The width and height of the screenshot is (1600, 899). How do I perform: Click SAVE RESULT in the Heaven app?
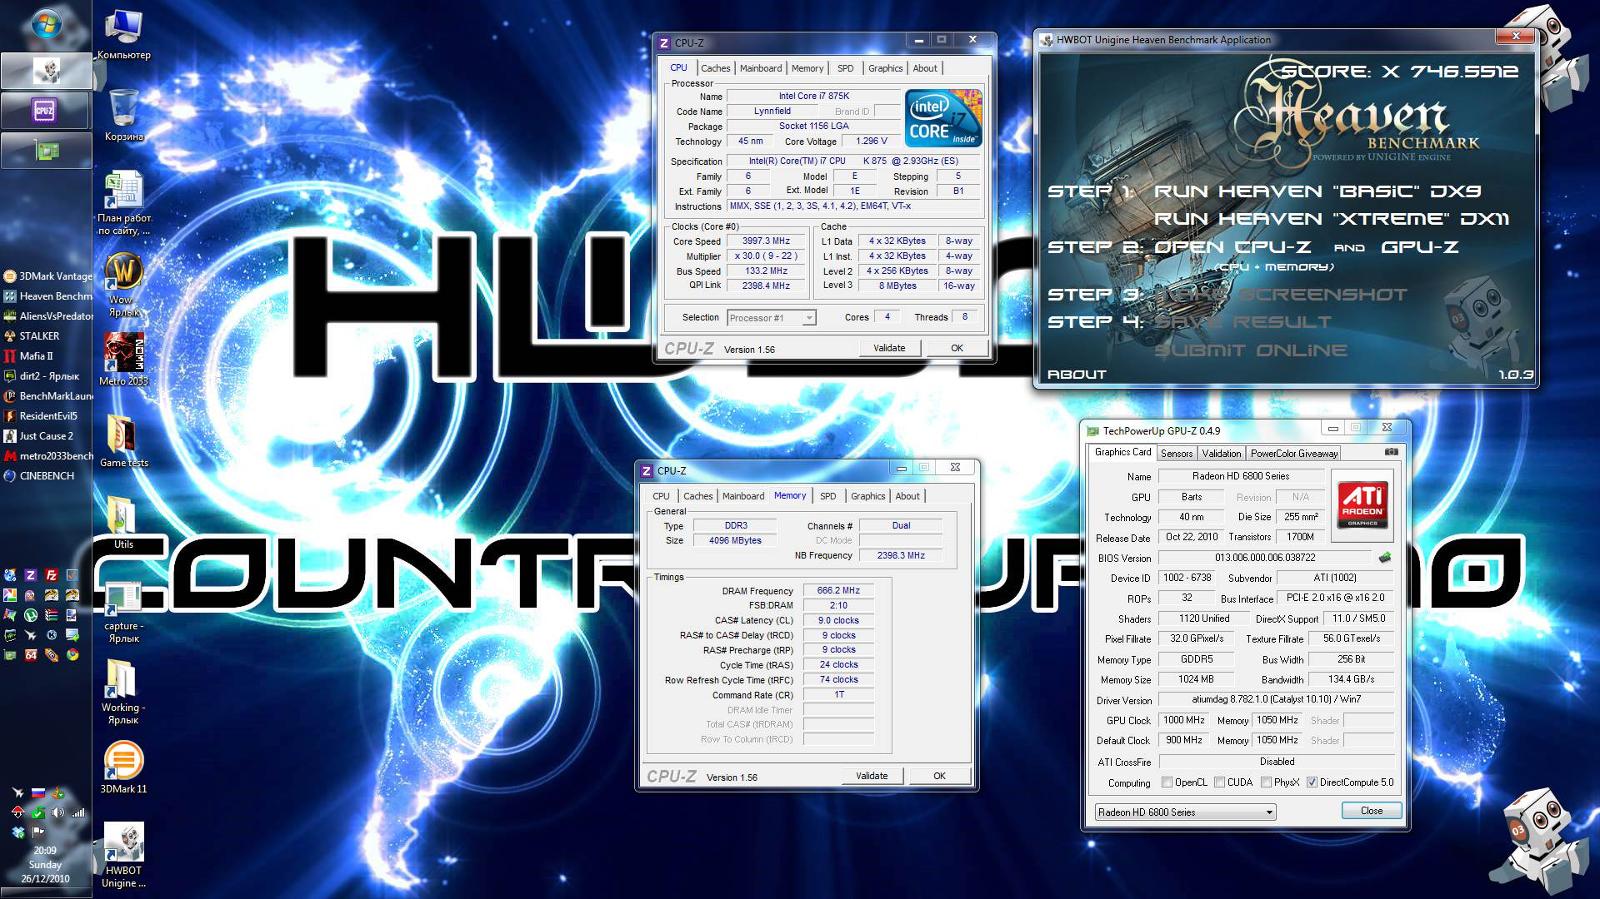pos(1244,322)
